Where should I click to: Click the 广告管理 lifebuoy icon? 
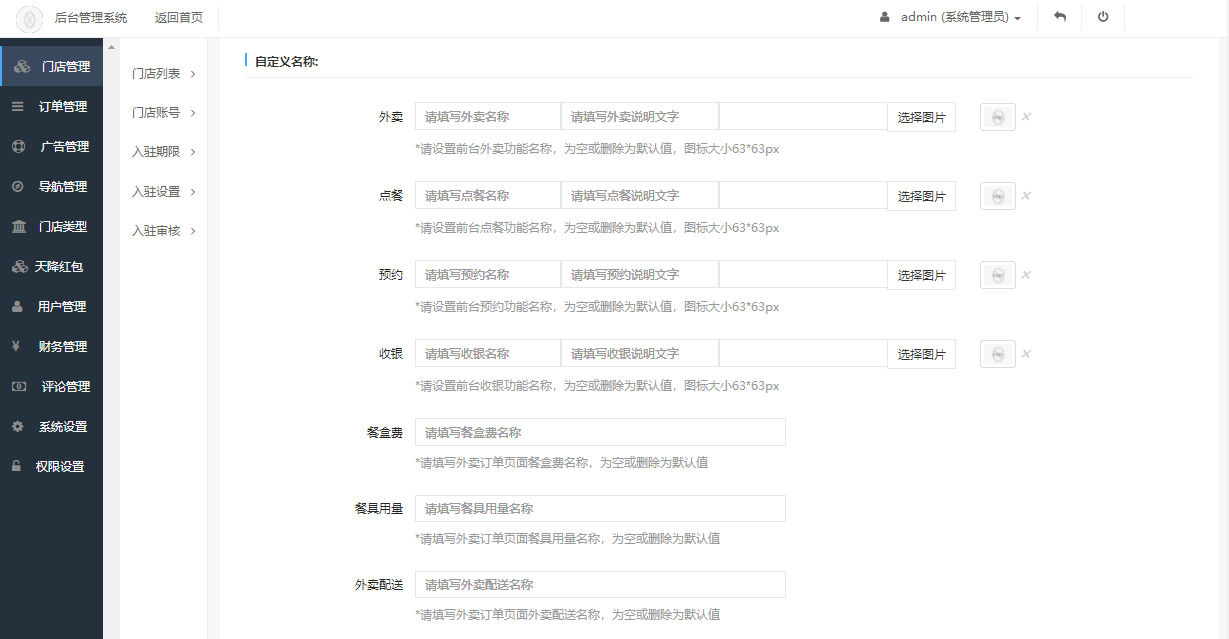18,146
